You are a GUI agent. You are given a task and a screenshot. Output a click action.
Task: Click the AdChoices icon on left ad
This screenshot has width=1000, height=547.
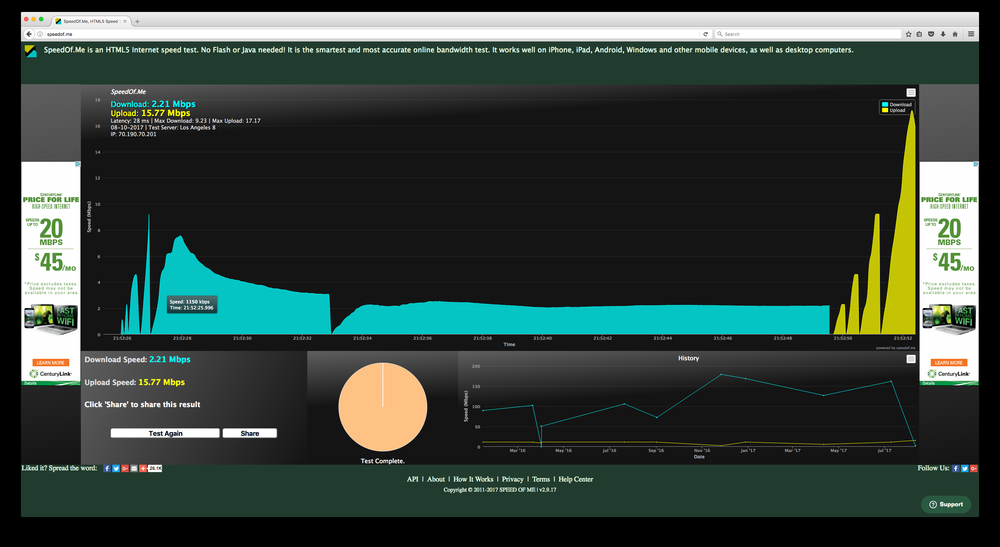[78, 164]
